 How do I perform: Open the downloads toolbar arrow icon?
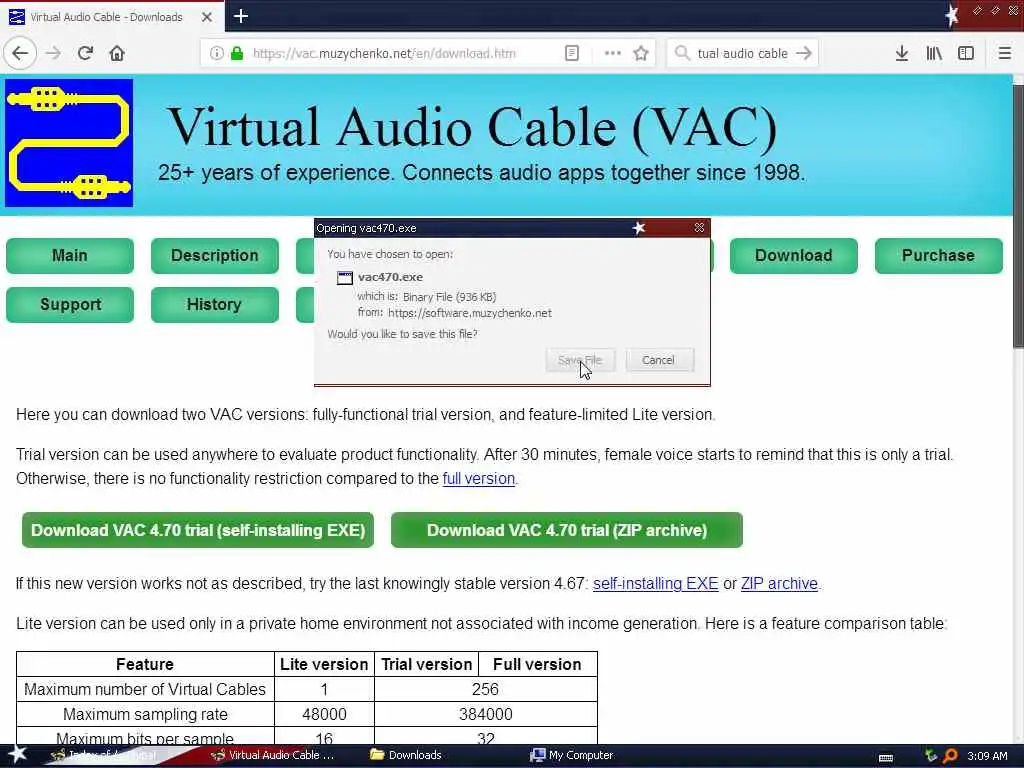point(902,54)
